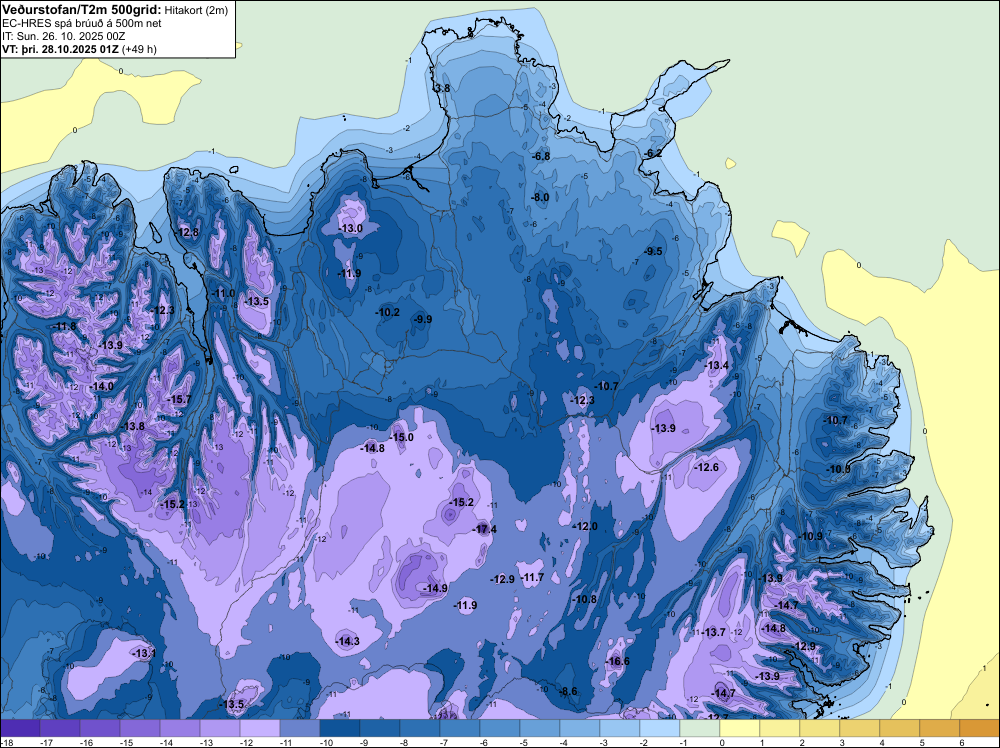Click the legend swatch between -12 and -11
Image resolution: width=1000 pixels, height=748 pixels.
(260, 728)
